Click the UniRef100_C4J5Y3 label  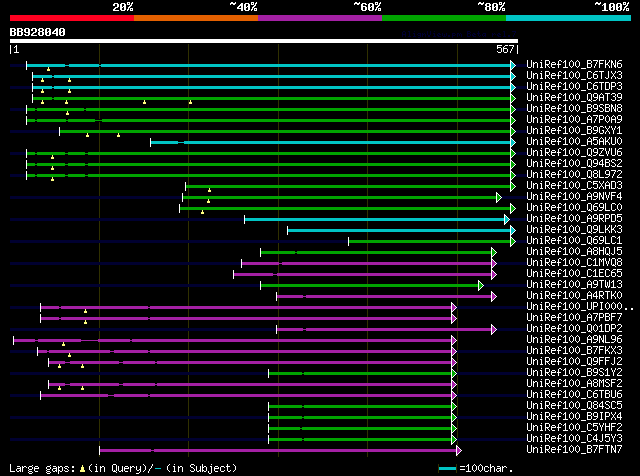coord(574,439)
